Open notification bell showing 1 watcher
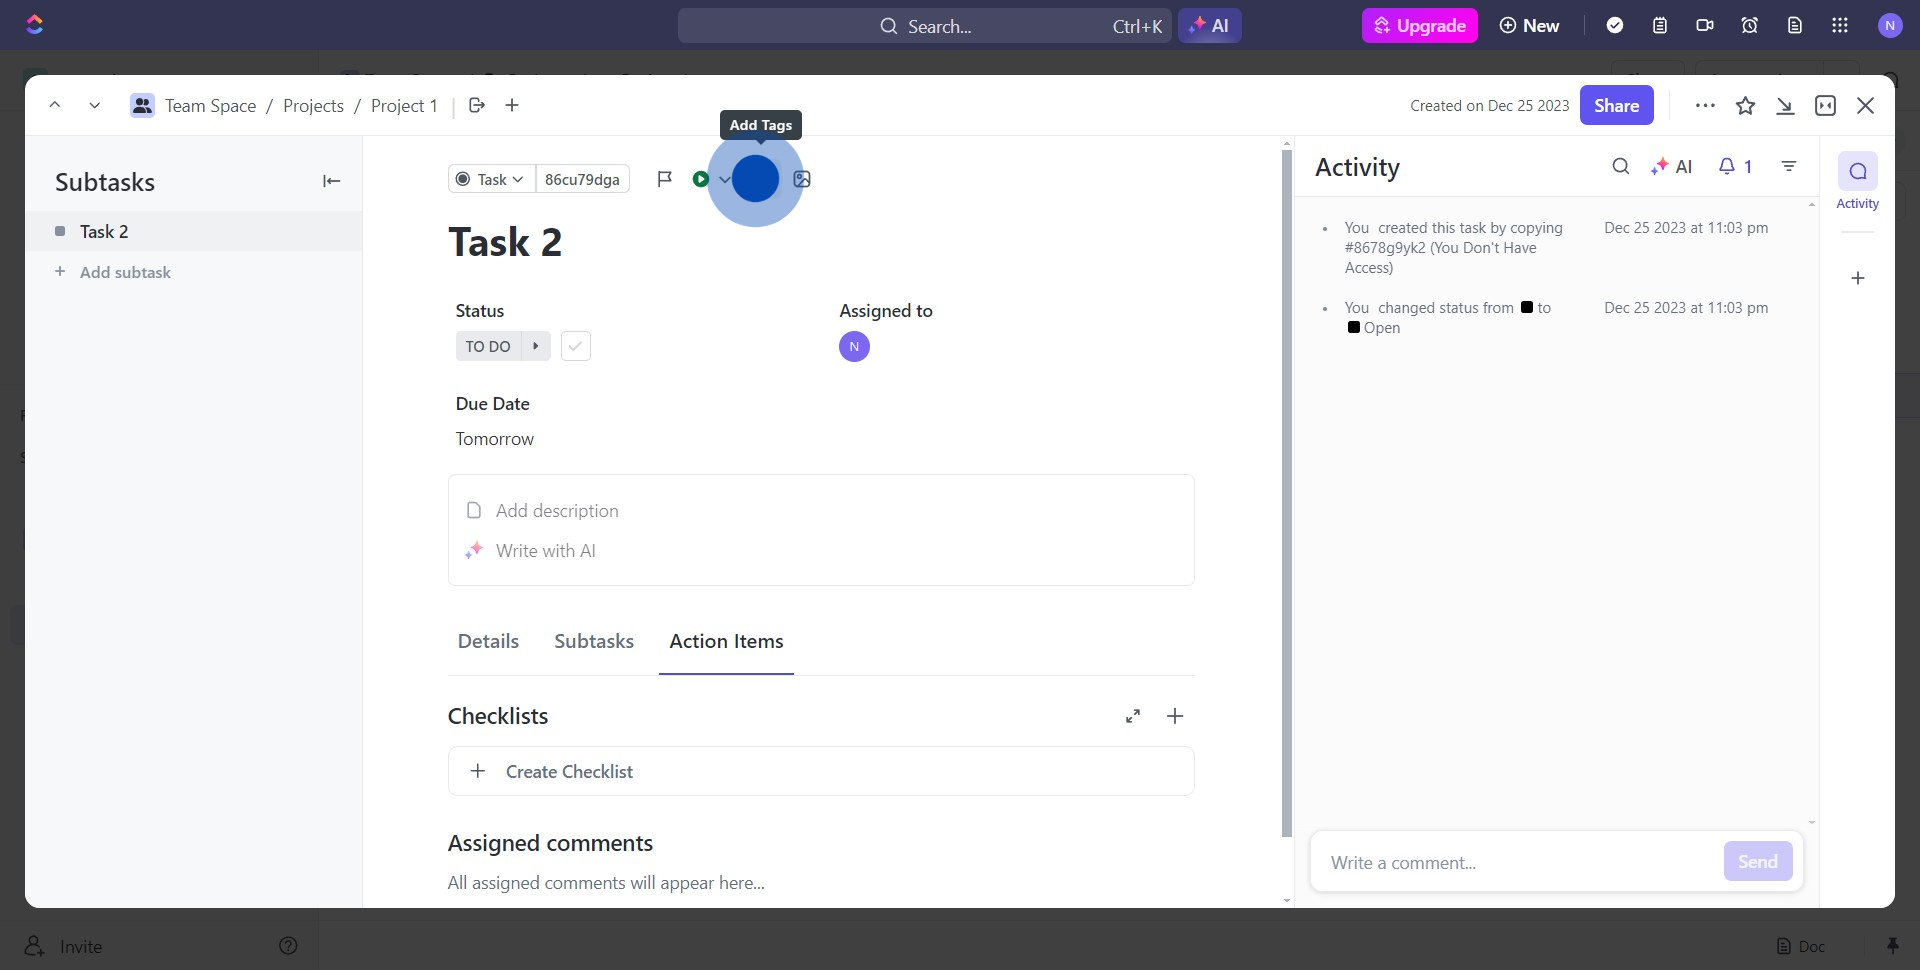This screenshot has height=970, width=1920. [x=1735, y=167]
